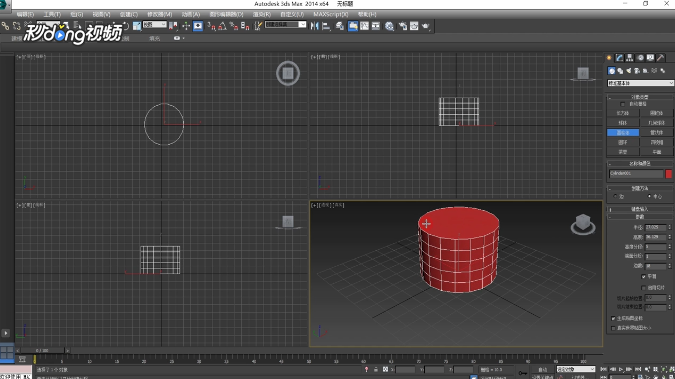This screenshot has width=675, height=379.
Task: Select the Space Warps category icon
Action: pos(654,71)
